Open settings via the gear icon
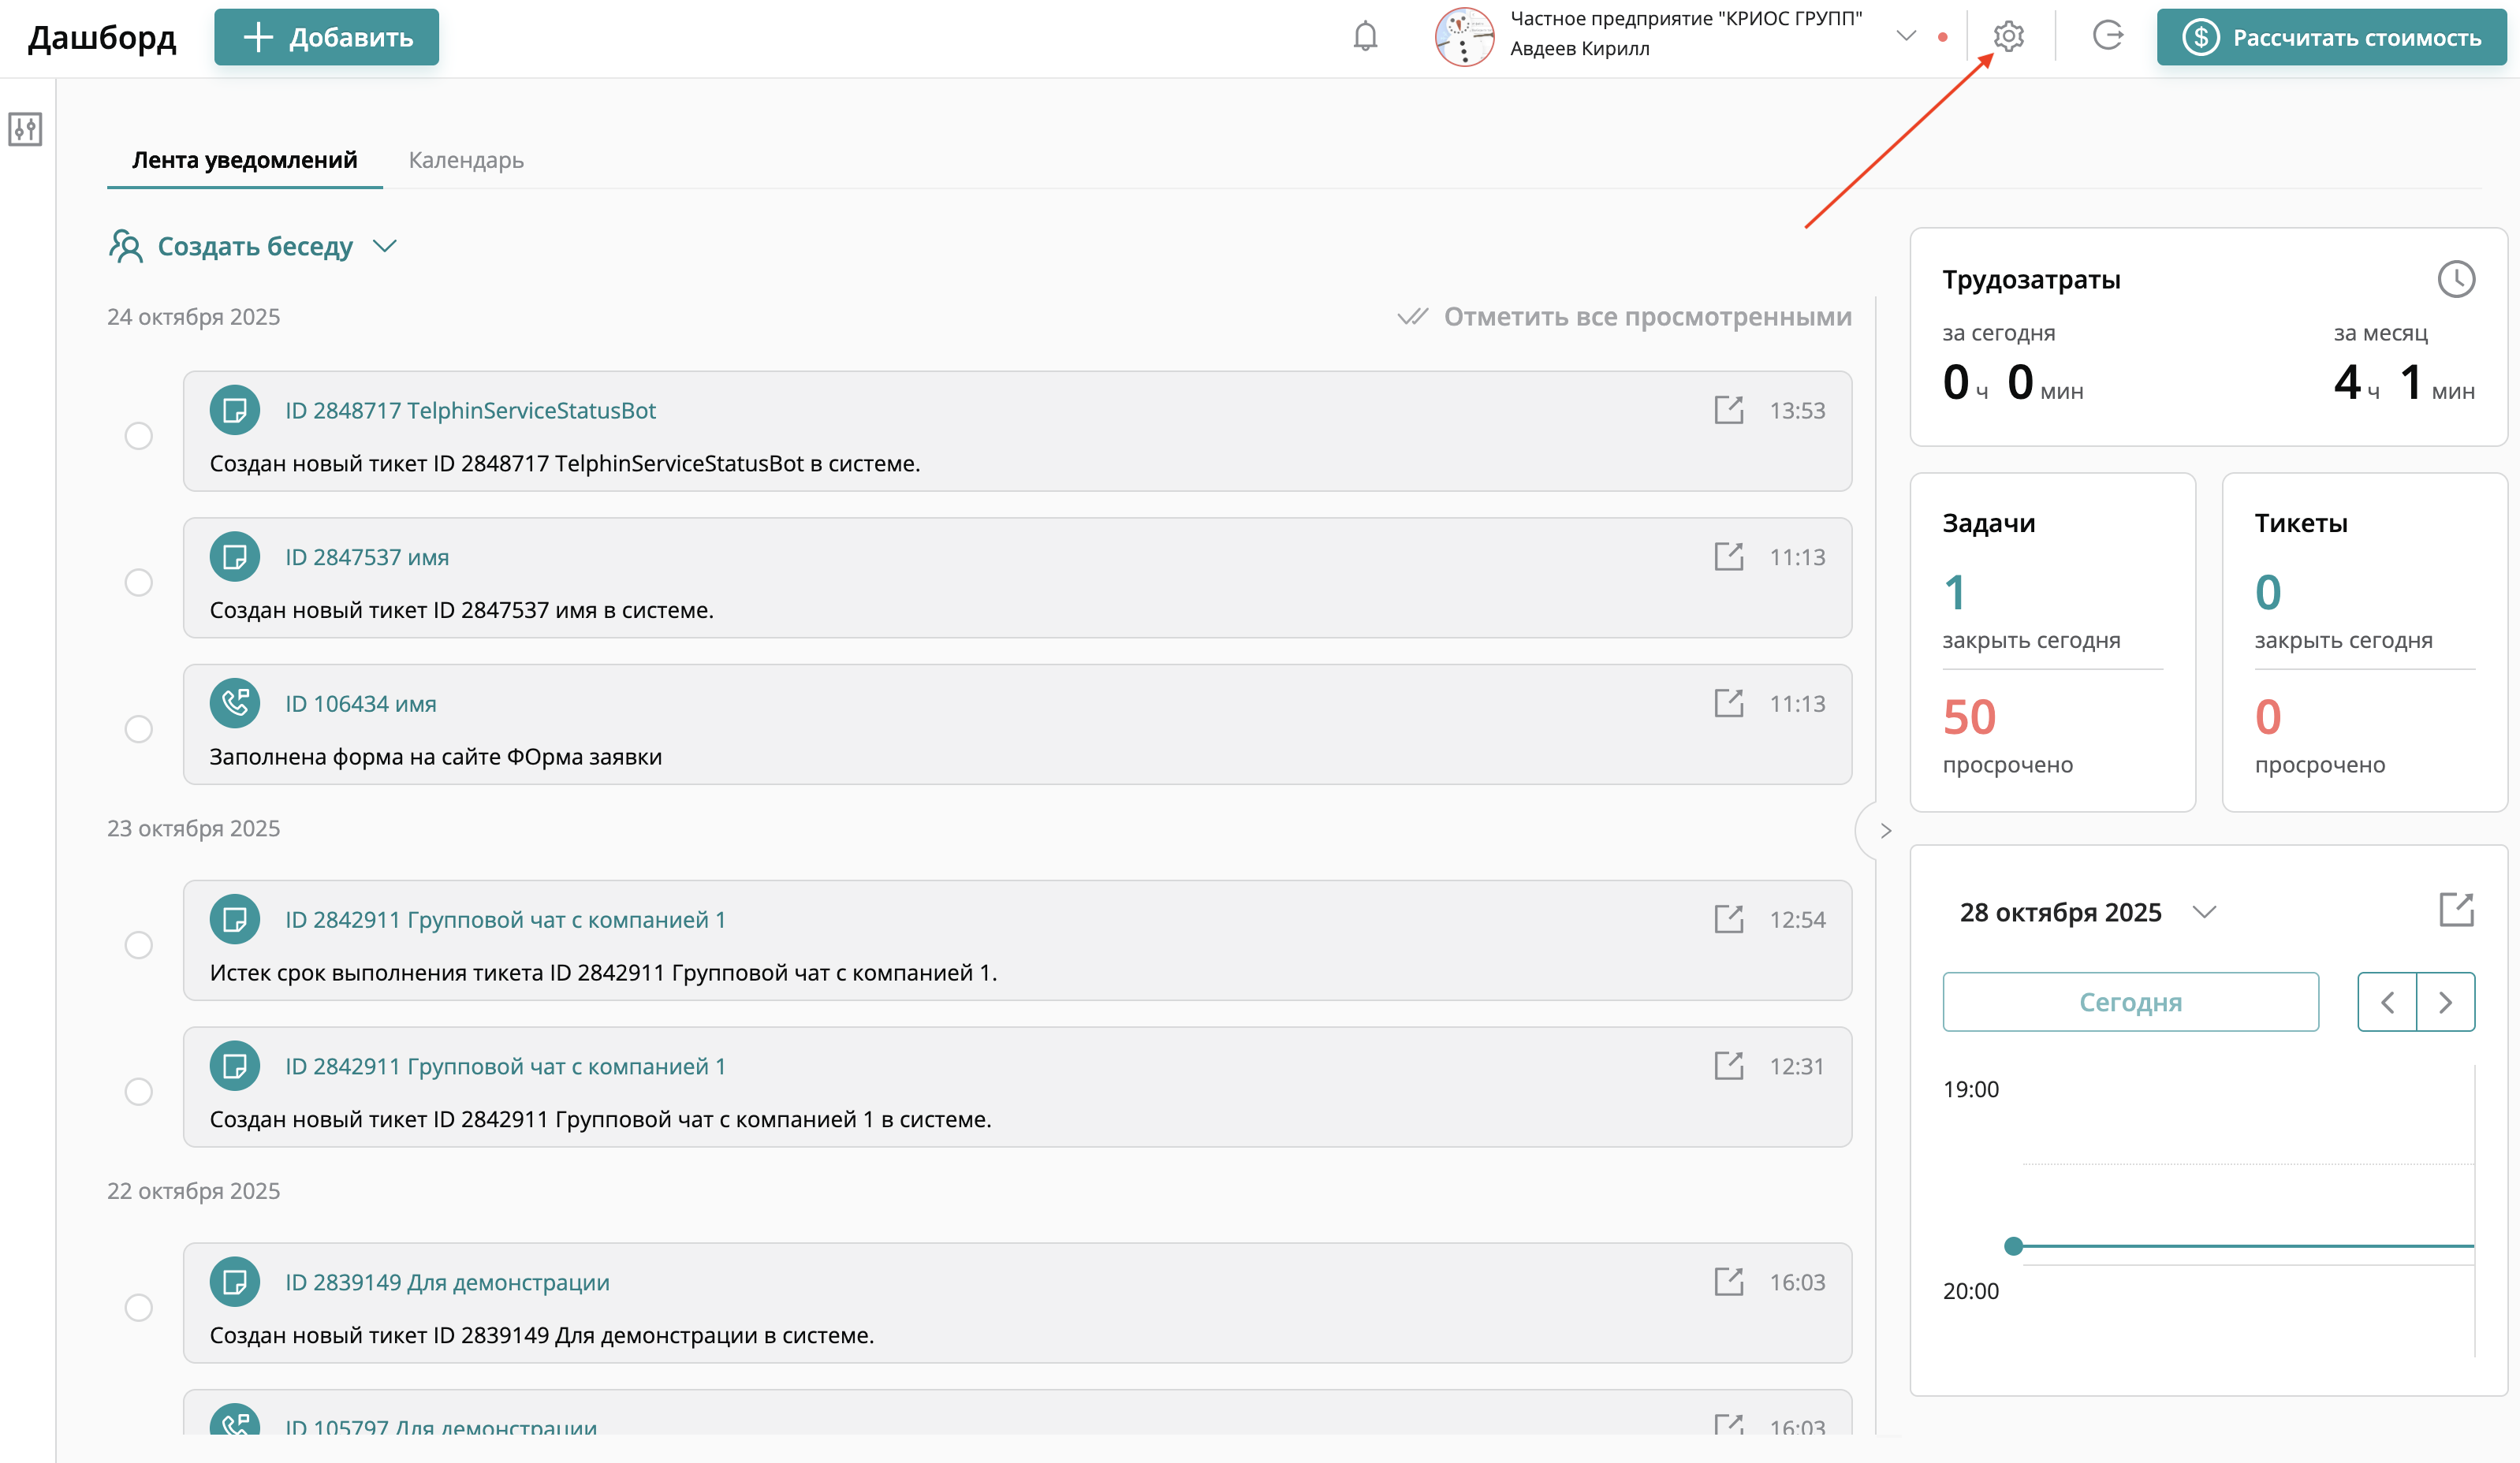2520x1463 pixels. click(x=2008, y=37)
